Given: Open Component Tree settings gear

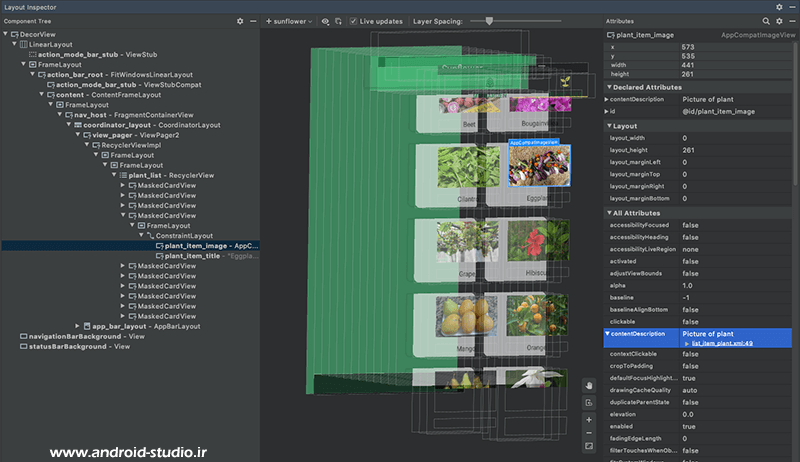Looking at the screenshot, I should (240, 20).
